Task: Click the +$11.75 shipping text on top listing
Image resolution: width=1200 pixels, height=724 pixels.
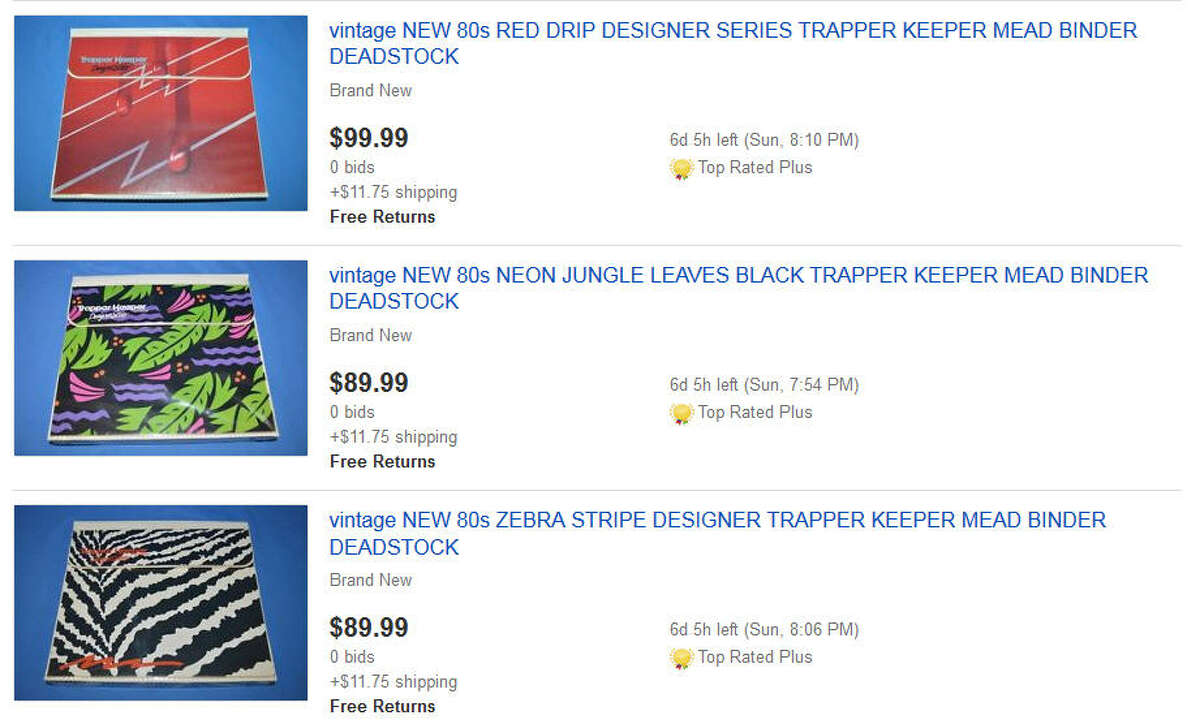Action: 393,192
